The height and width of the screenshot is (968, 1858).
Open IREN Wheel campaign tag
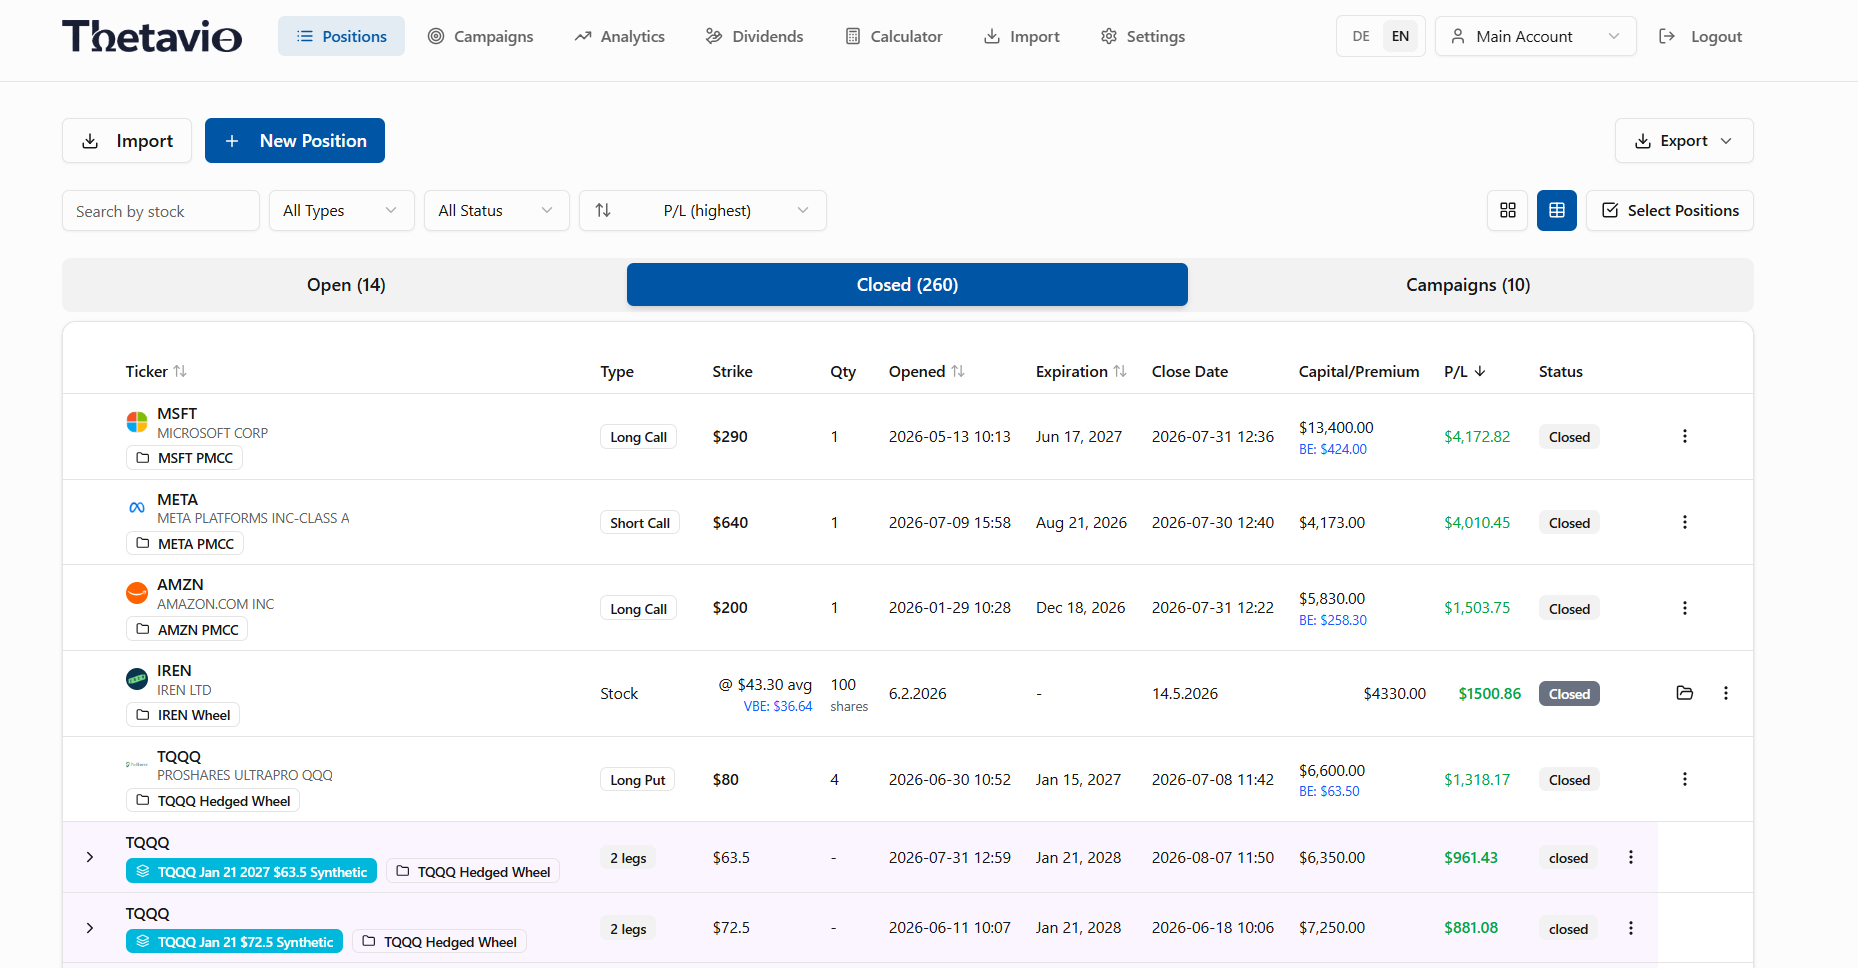[183, 715]
